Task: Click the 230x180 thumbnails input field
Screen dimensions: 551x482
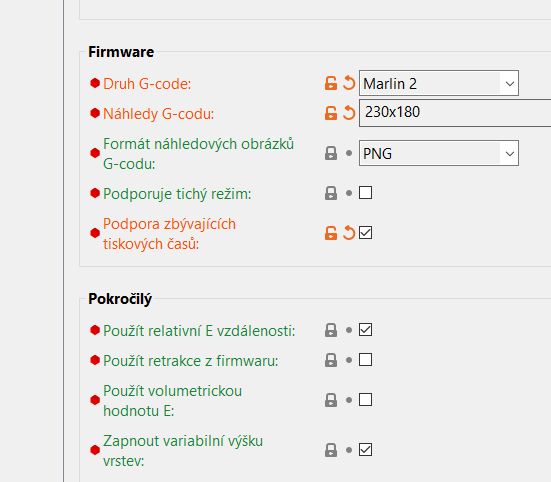Action: tap(455, 113)
